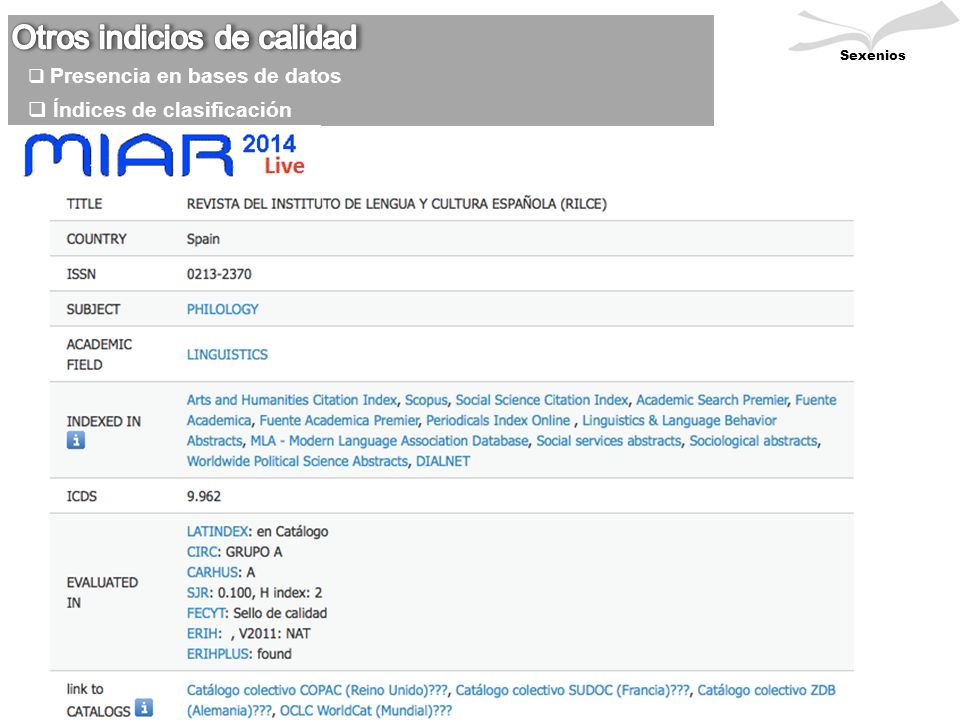Image resolution: width=960 pixels, height=720 pixels.
Task: Open the ERIH evaluation link
Action: pos(202,634)
